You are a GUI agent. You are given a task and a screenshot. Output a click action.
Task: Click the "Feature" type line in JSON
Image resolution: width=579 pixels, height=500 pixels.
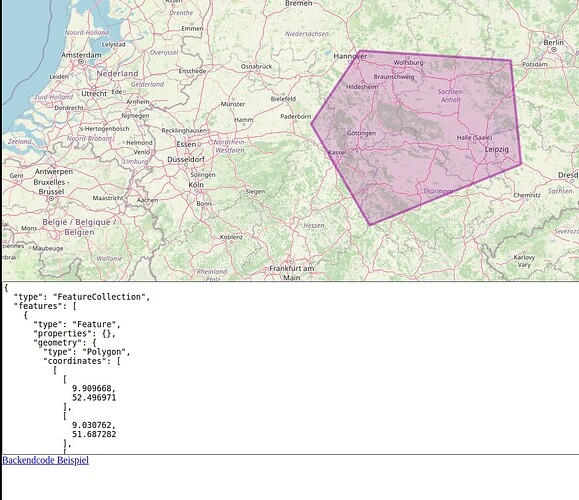77,324
